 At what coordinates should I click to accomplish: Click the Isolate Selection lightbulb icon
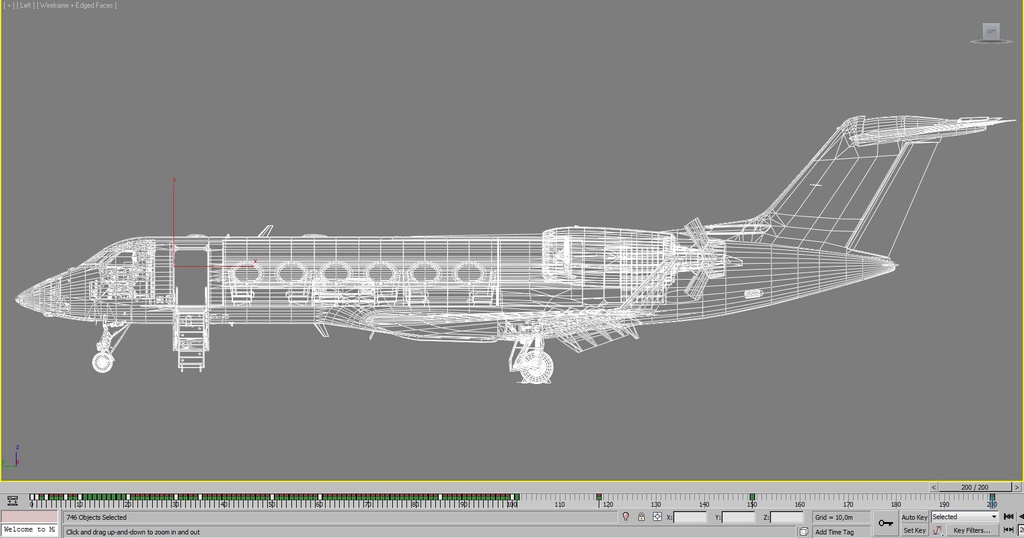coord(626,517)
